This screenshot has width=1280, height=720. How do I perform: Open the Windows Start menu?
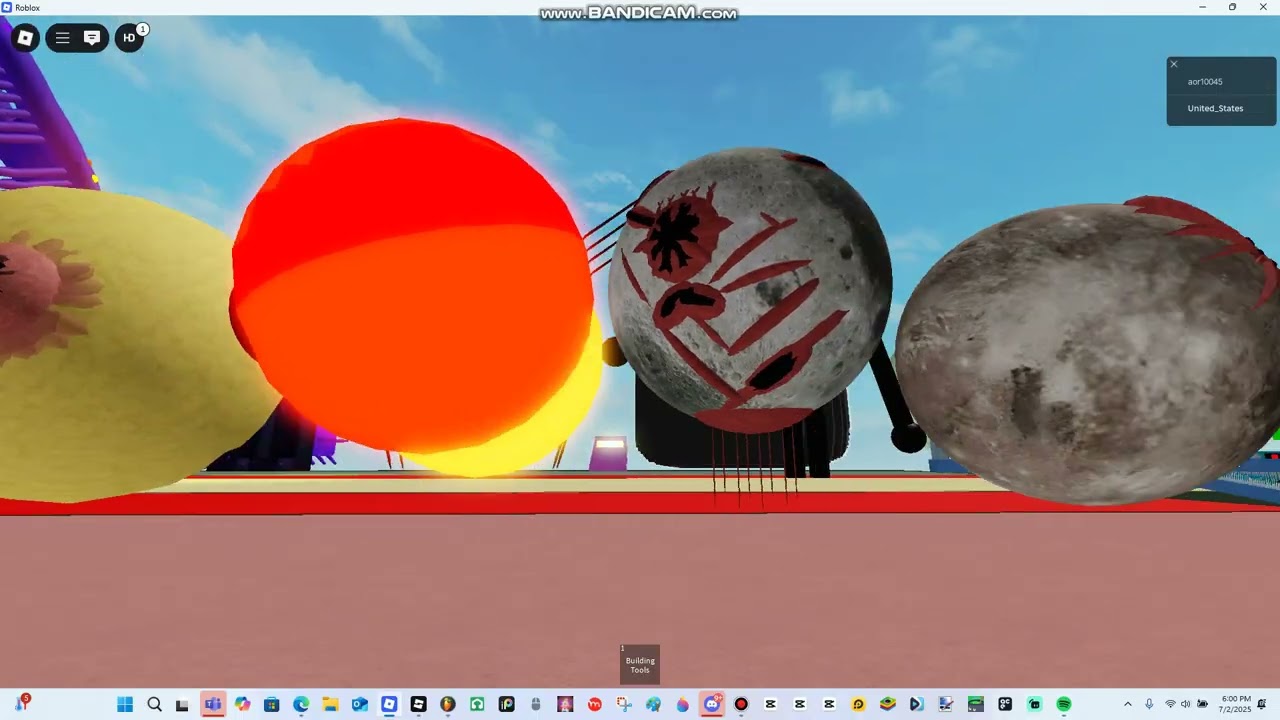pos(125,705)
